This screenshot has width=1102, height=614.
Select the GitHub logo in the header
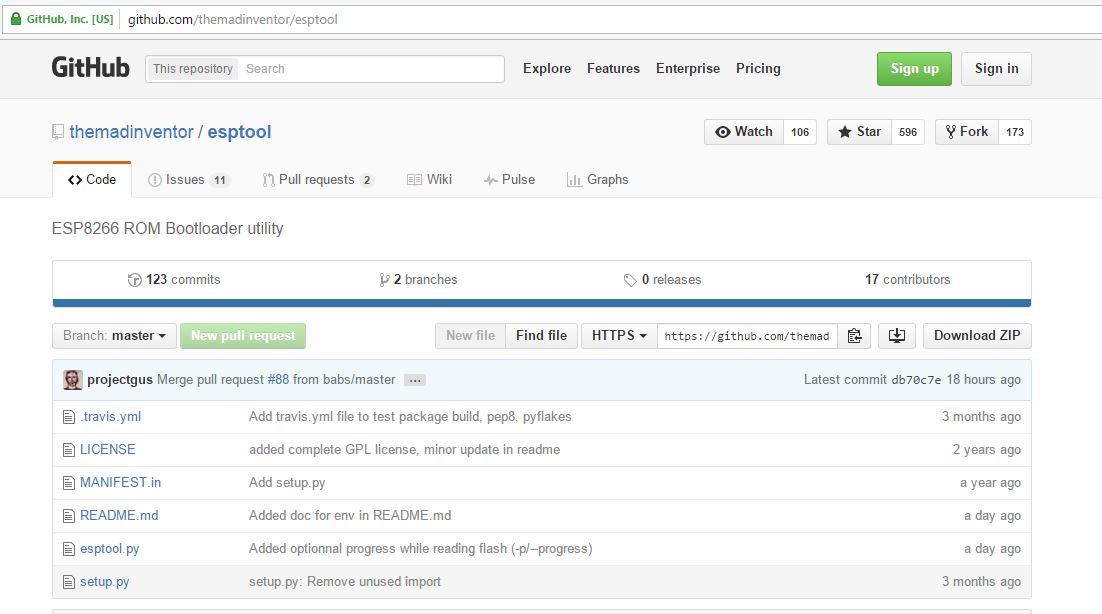[x=90, y=67]
